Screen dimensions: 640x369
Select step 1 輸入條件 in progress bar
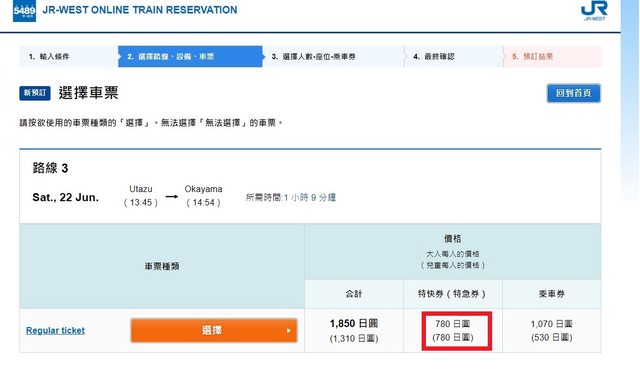(x=69, y=56)
